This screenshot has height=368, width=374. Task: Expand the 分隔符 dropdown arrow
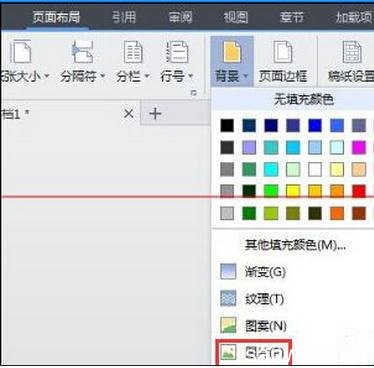click(x=102, y=76)
